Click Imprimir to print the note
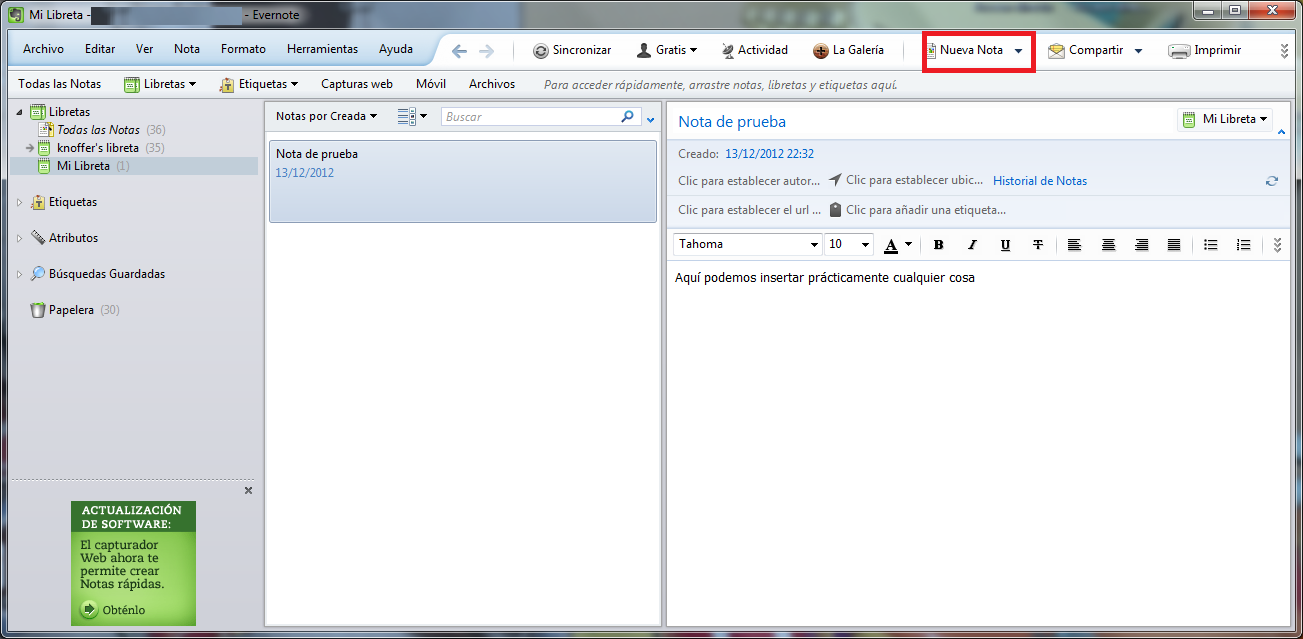1303x639 pixels. pos(1205,50)
